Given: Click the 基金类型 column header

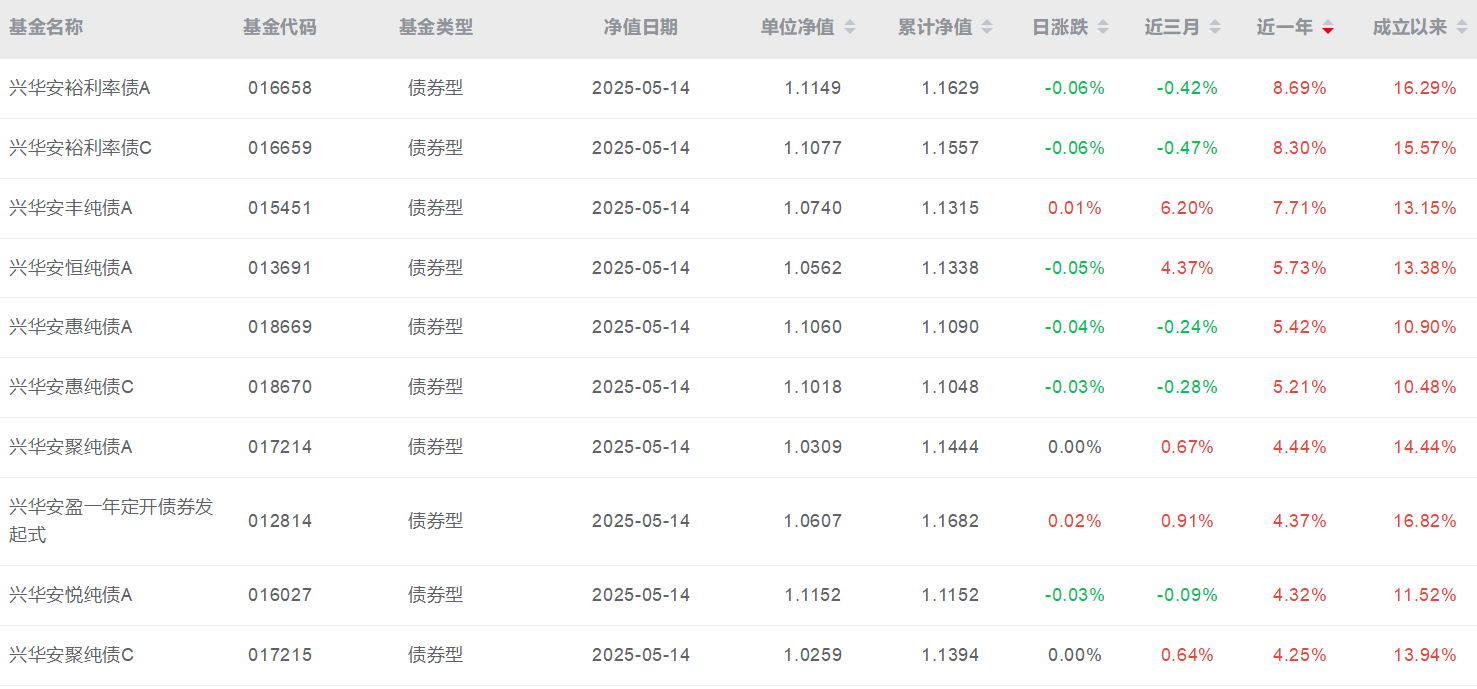Looking at the screenshot, I should tap(436, 28).
